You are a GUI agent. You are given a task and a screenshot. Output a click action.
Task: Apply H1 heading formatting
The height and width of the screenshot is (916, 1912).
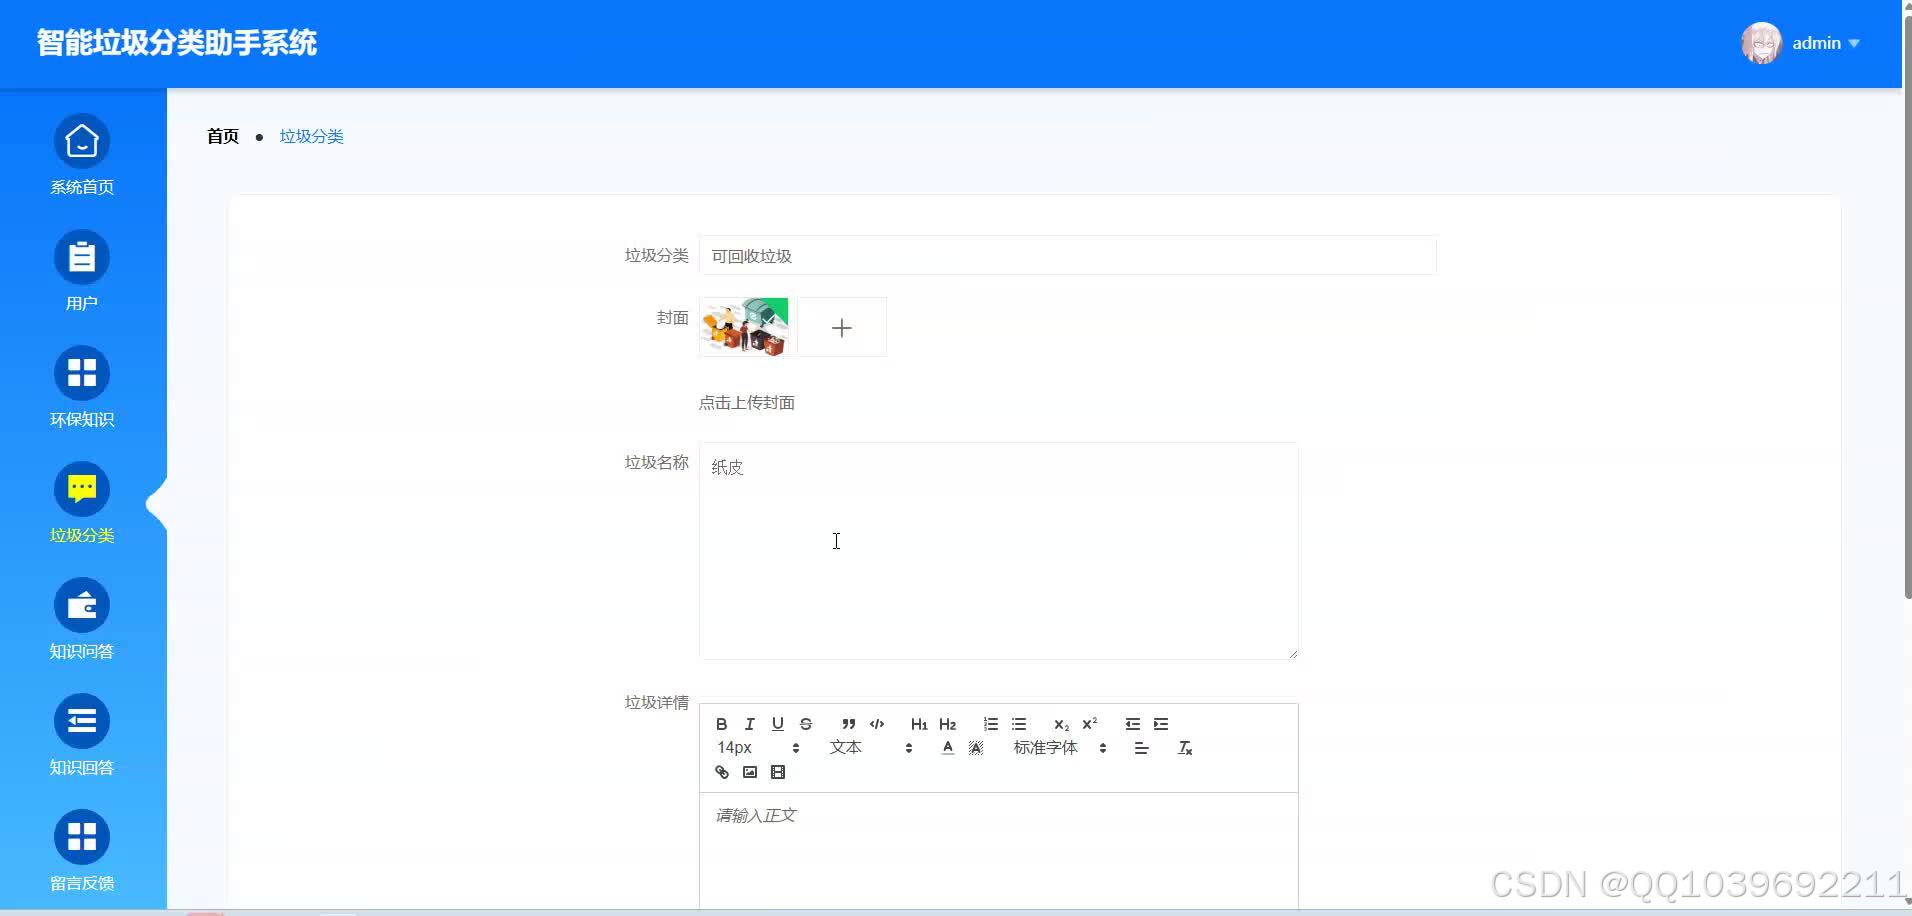point(918,724)
